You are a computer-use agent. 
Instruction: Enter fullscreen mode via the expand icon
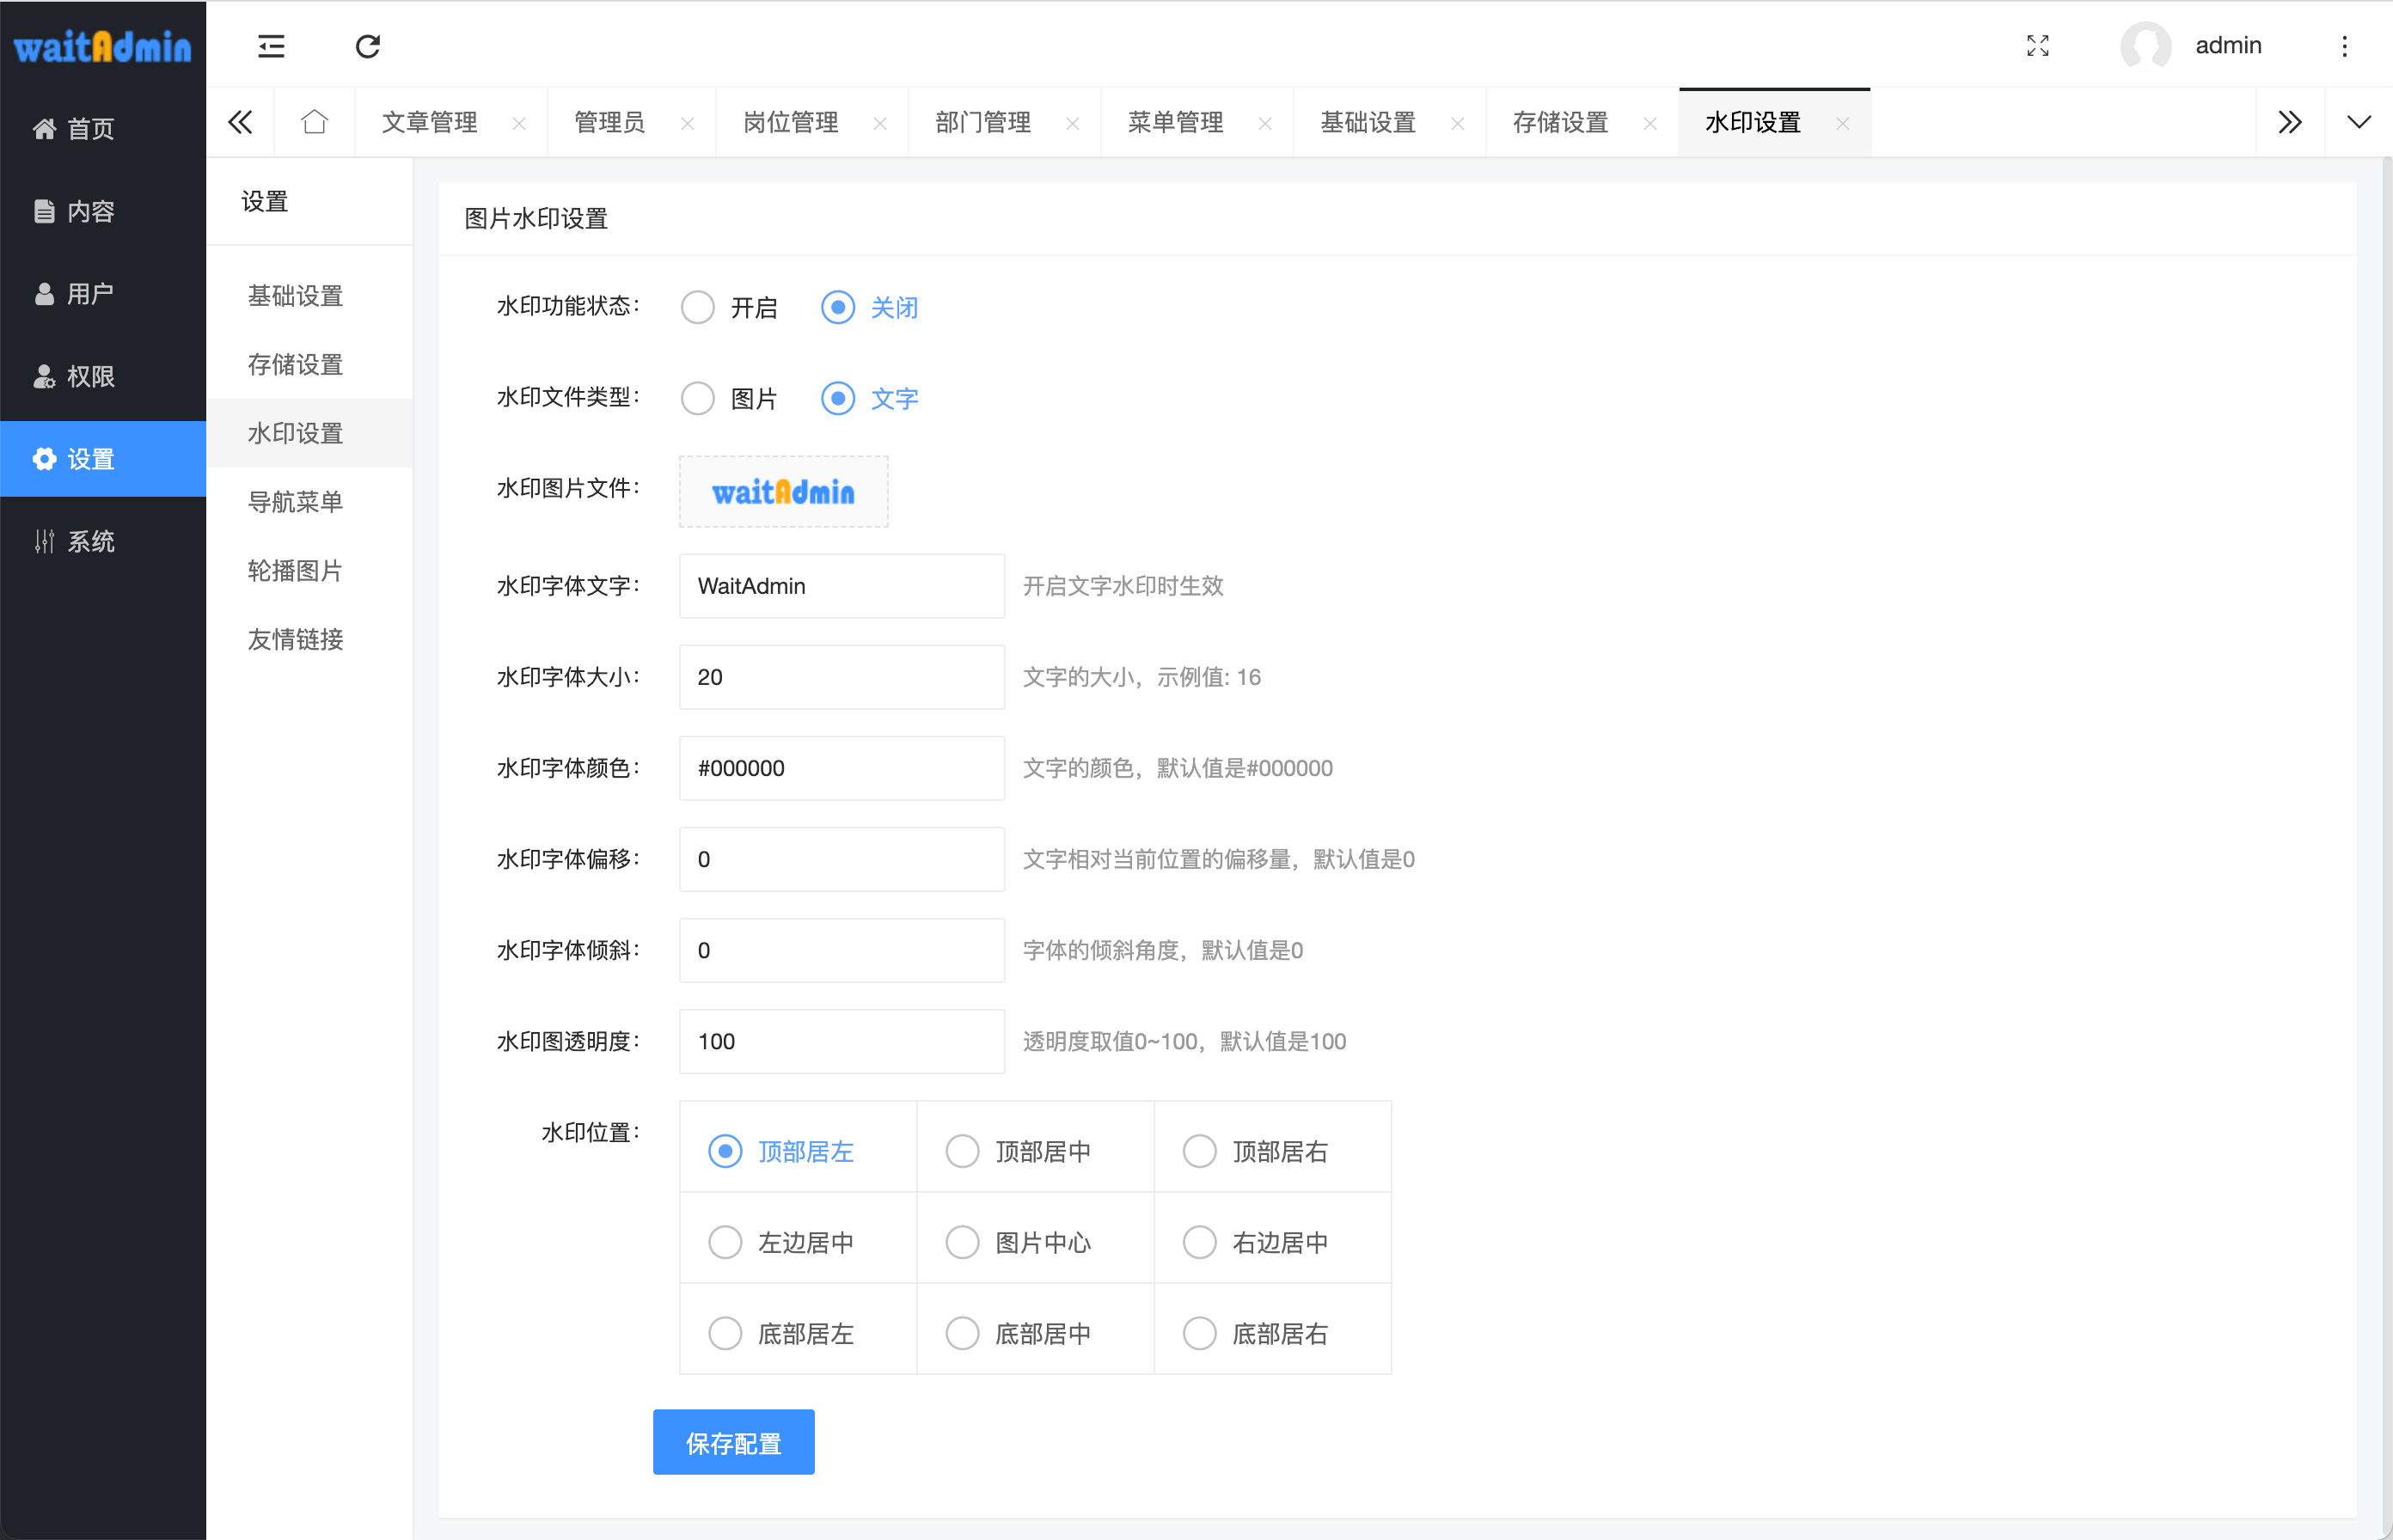(x=2037, y=46)
